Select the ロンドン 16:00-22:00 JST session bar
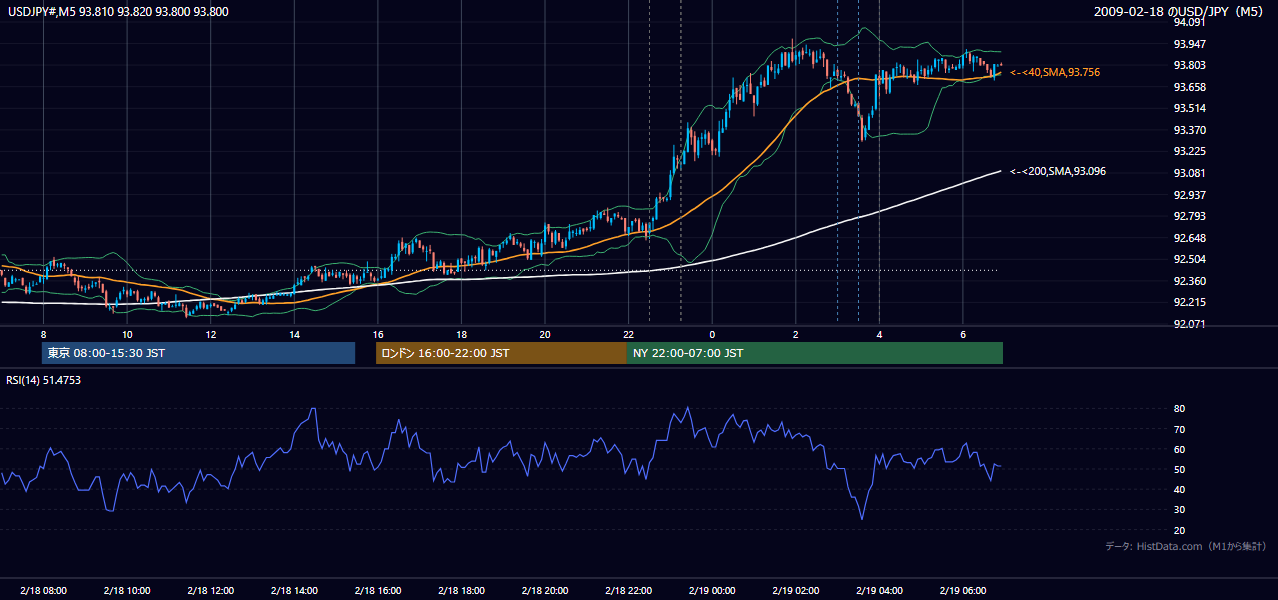This screenshot has width=1278, height=600. [501, 353]
